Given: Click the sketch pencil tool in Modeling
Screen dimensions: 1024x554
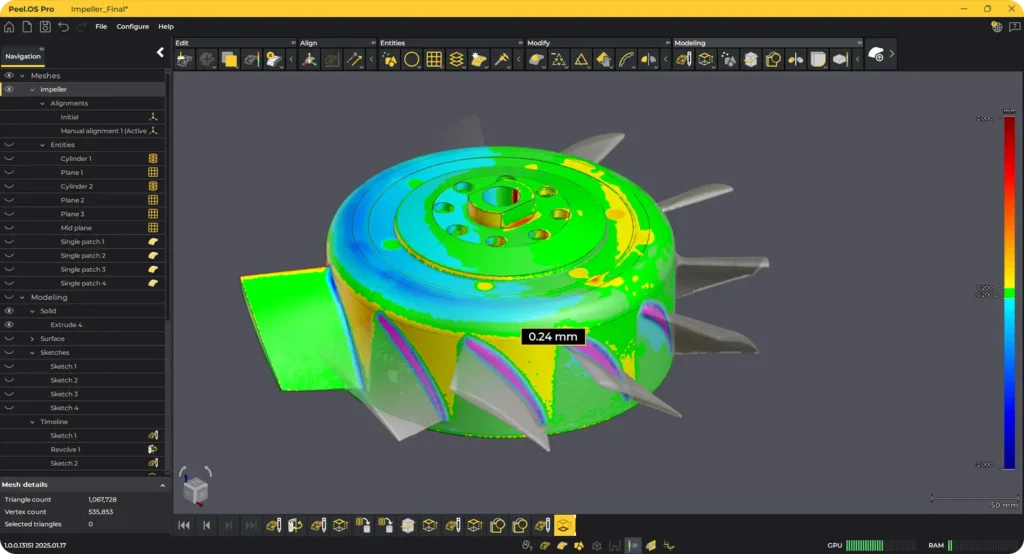Looking at the screenshot, I should (x=683, y=60).
